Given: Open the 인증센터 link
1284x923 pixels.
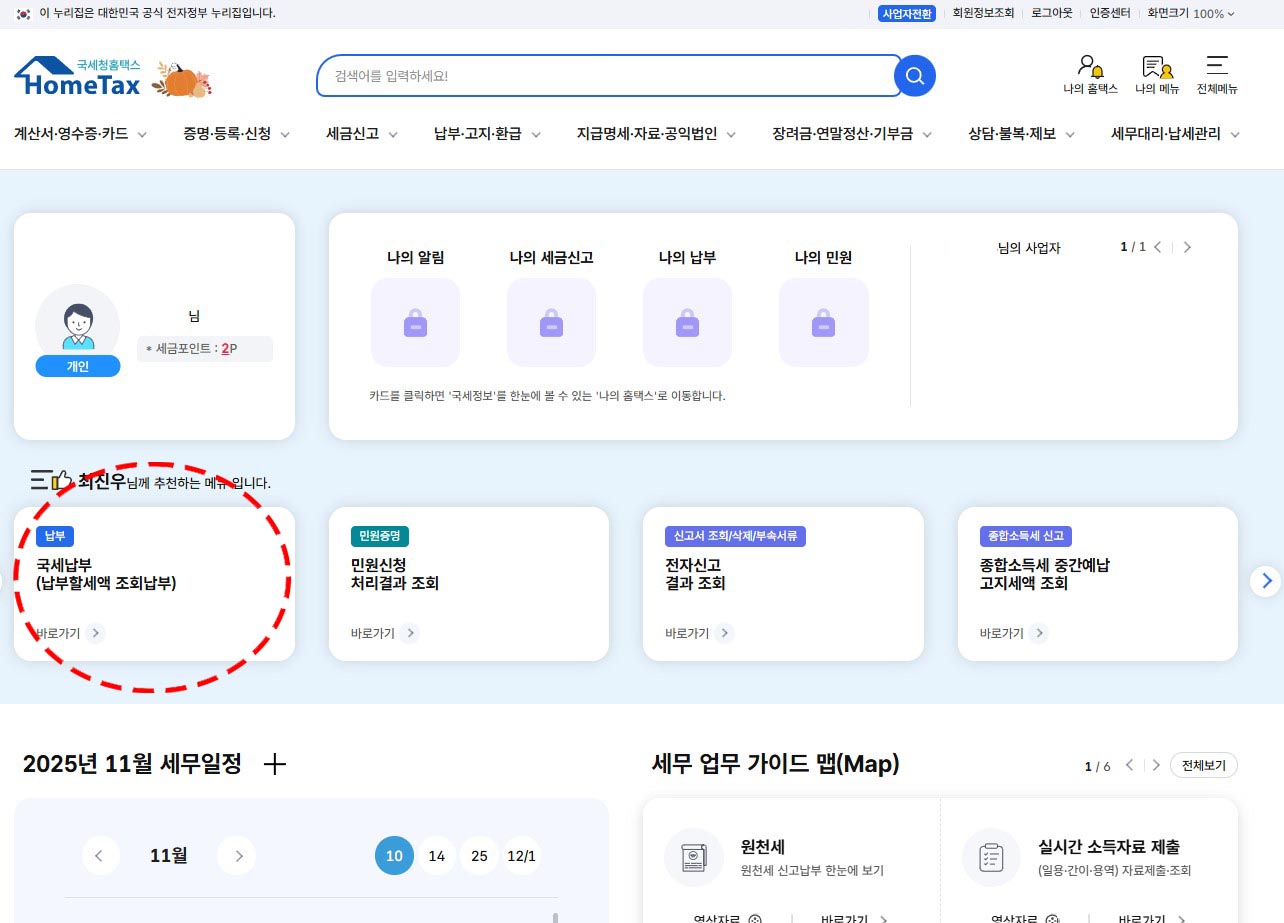Looking at the screenshot, I should coord(1110,13).
